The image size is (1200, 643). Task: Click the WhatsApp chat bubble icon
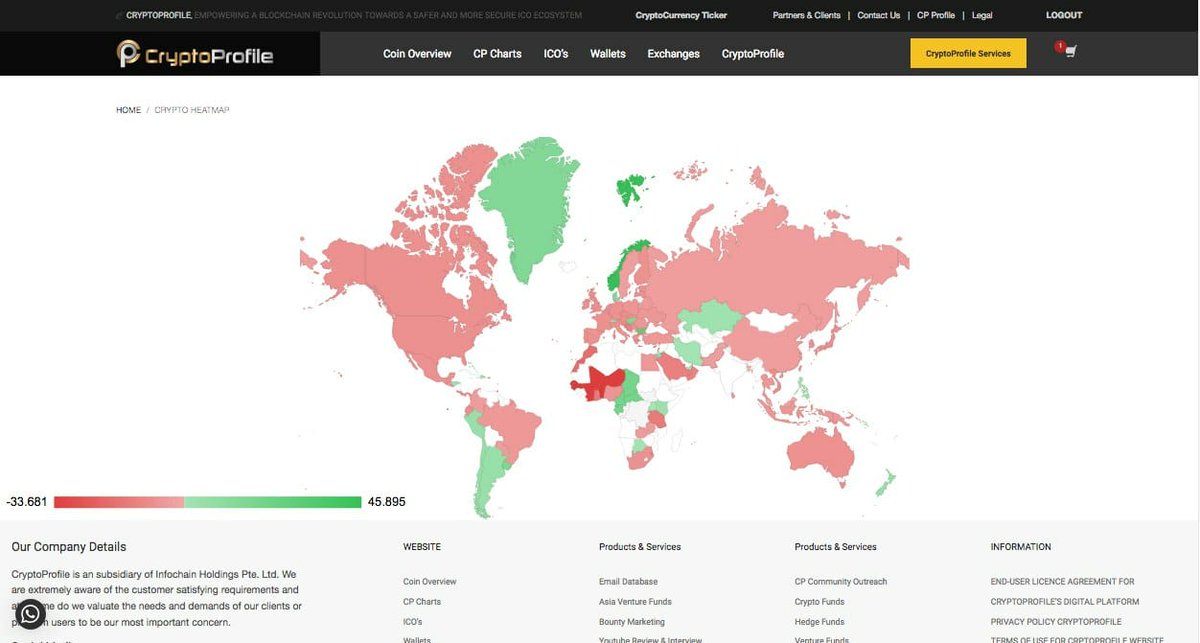click(x=31, y=614)
